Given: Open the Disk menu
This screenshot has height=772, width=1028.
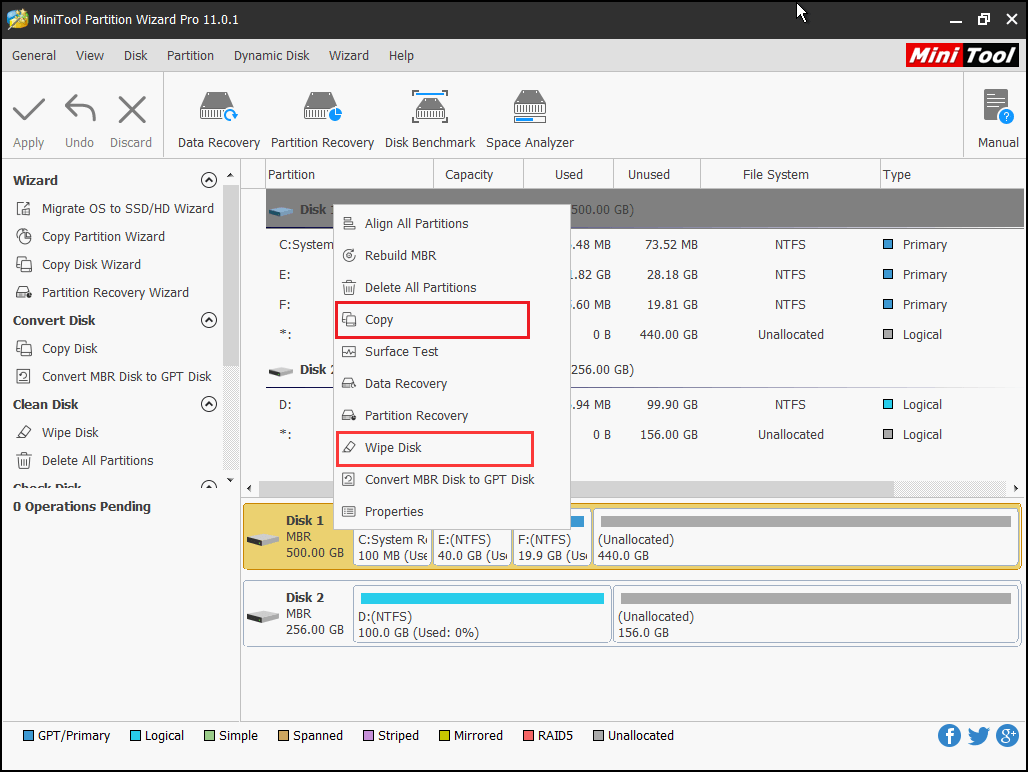Looking at the screenshot, I should [x=136, y=56].
